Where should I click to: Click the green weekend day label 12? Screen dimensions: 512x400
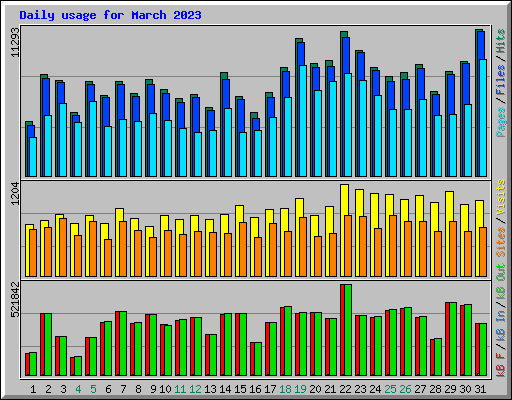195,389
